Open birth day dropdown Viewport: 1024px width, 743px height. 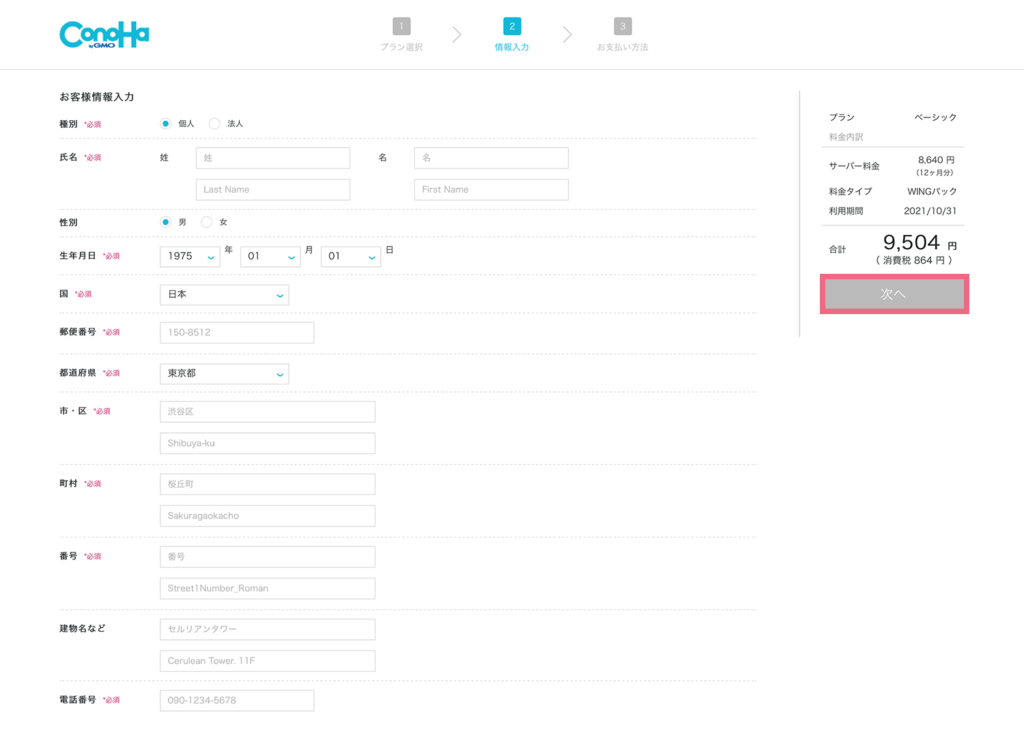(x=351, y=257)
